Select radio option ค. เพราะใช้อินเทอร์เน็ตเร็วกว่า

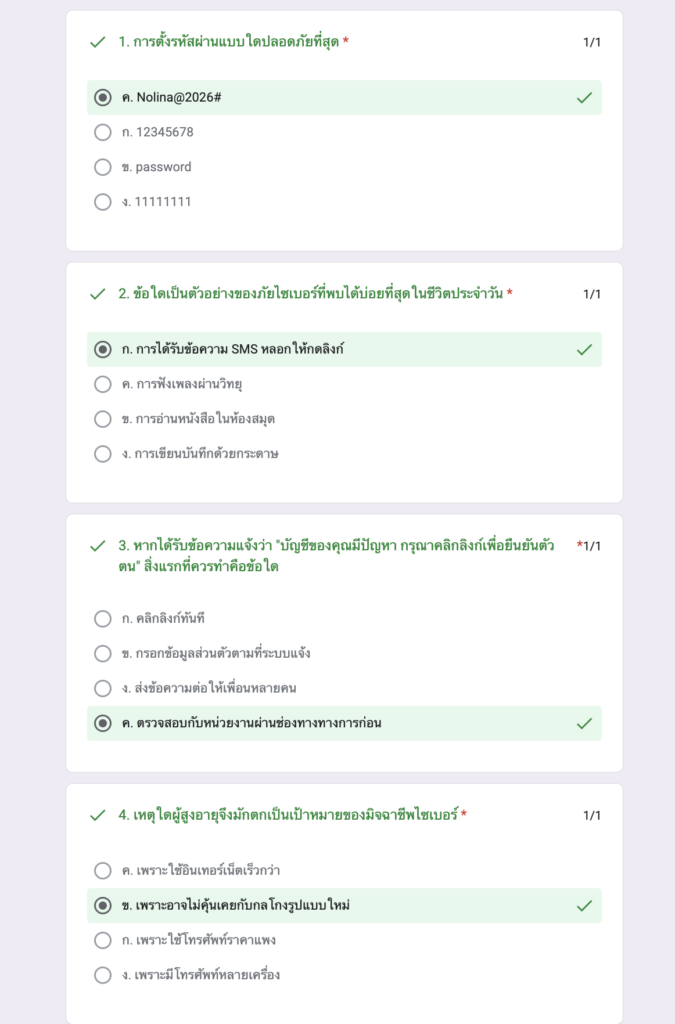pos(102,871)
